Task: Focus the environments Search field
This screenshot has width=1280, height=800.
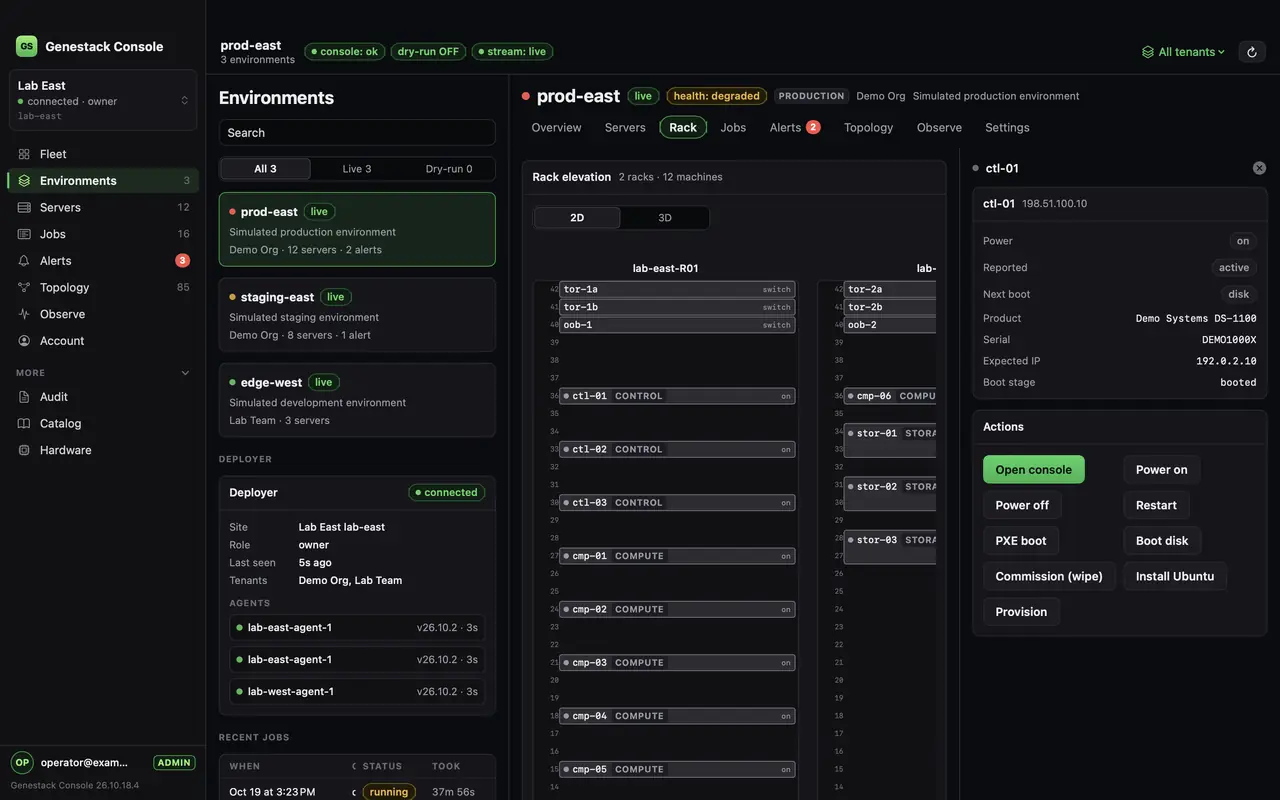Action: pyautogui.click(x=357, y=133)
